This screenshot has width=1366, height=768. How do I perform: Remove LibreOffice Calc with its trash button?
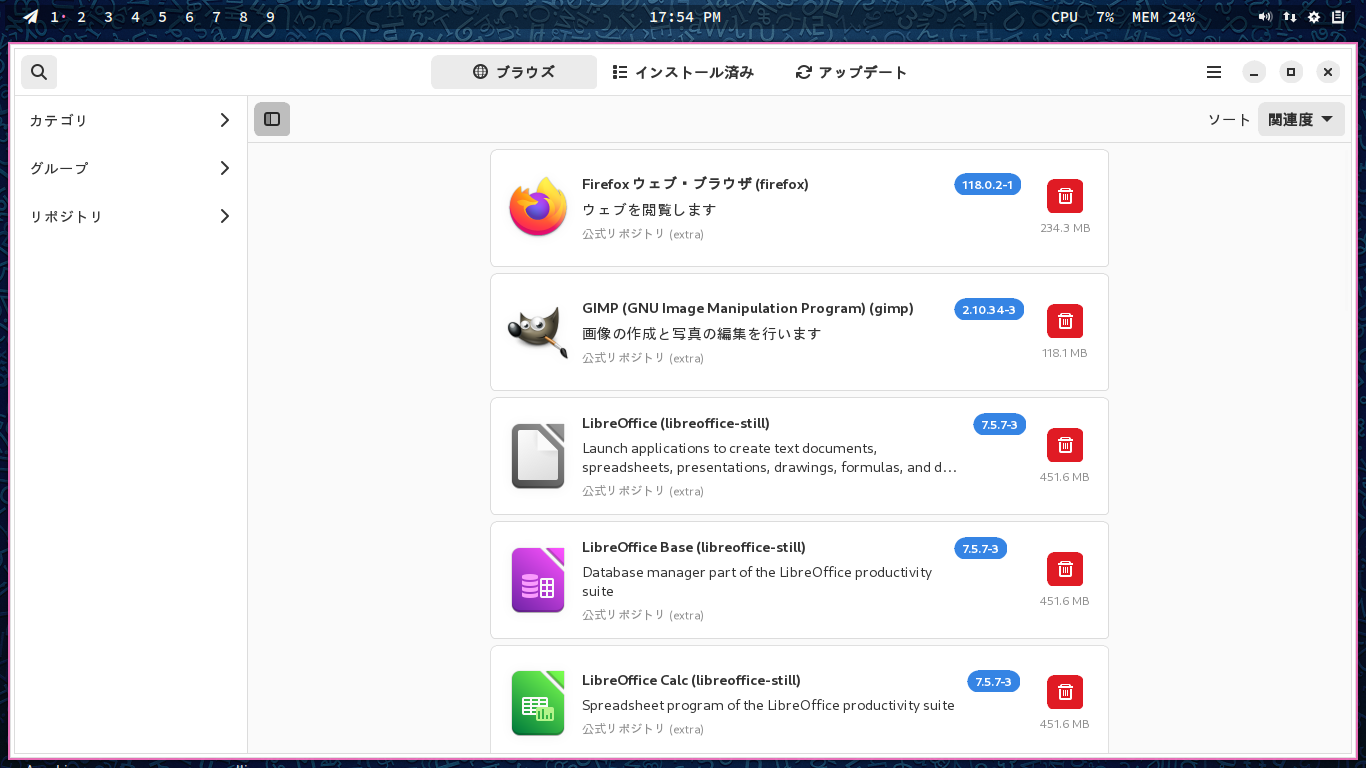1065,692
